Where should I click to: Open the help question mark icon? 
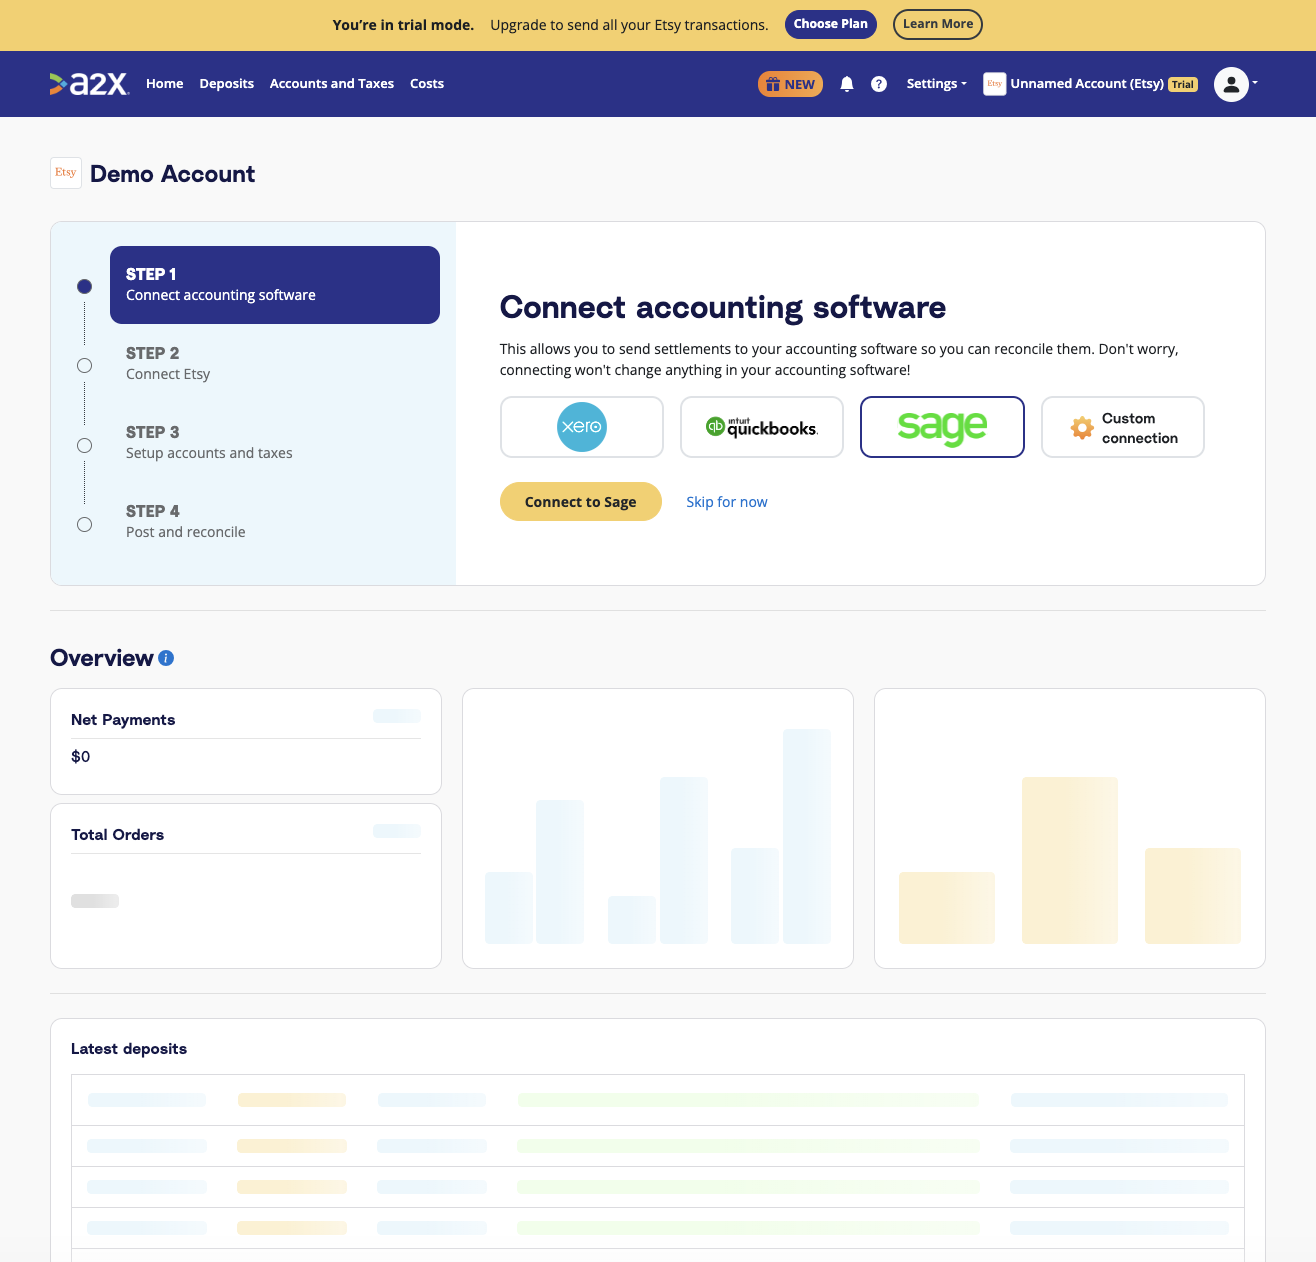879,84
